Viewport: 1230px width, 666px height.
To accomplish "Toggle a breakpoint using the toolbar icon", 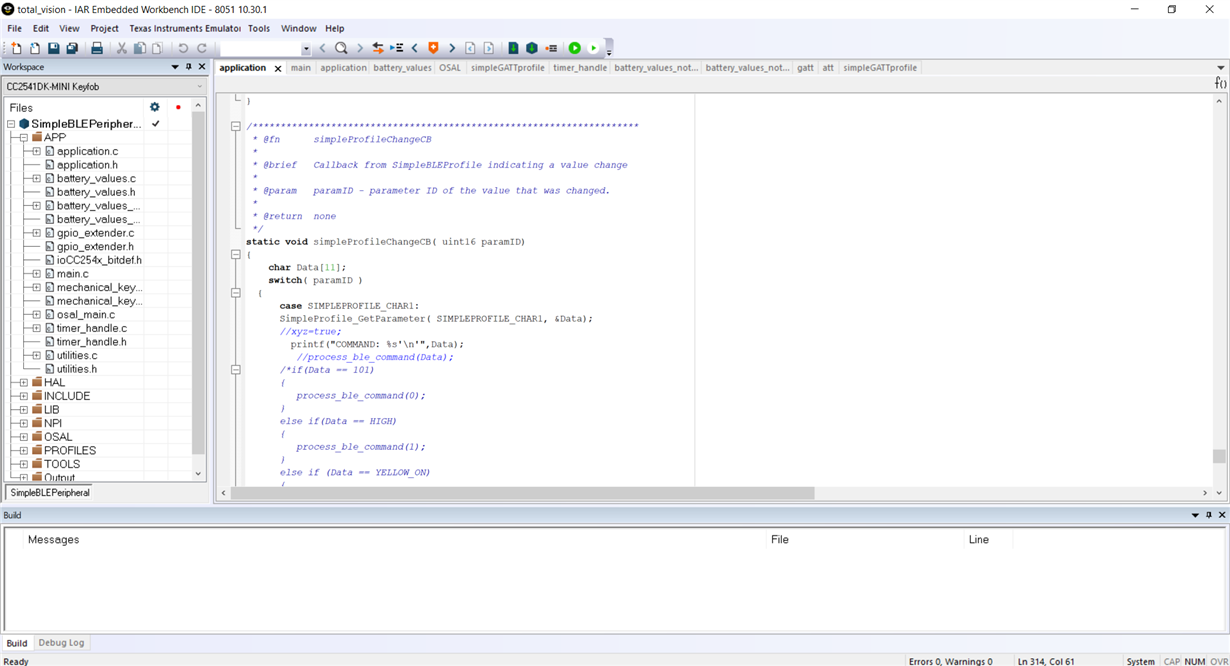I will click(x=551, y=48).
